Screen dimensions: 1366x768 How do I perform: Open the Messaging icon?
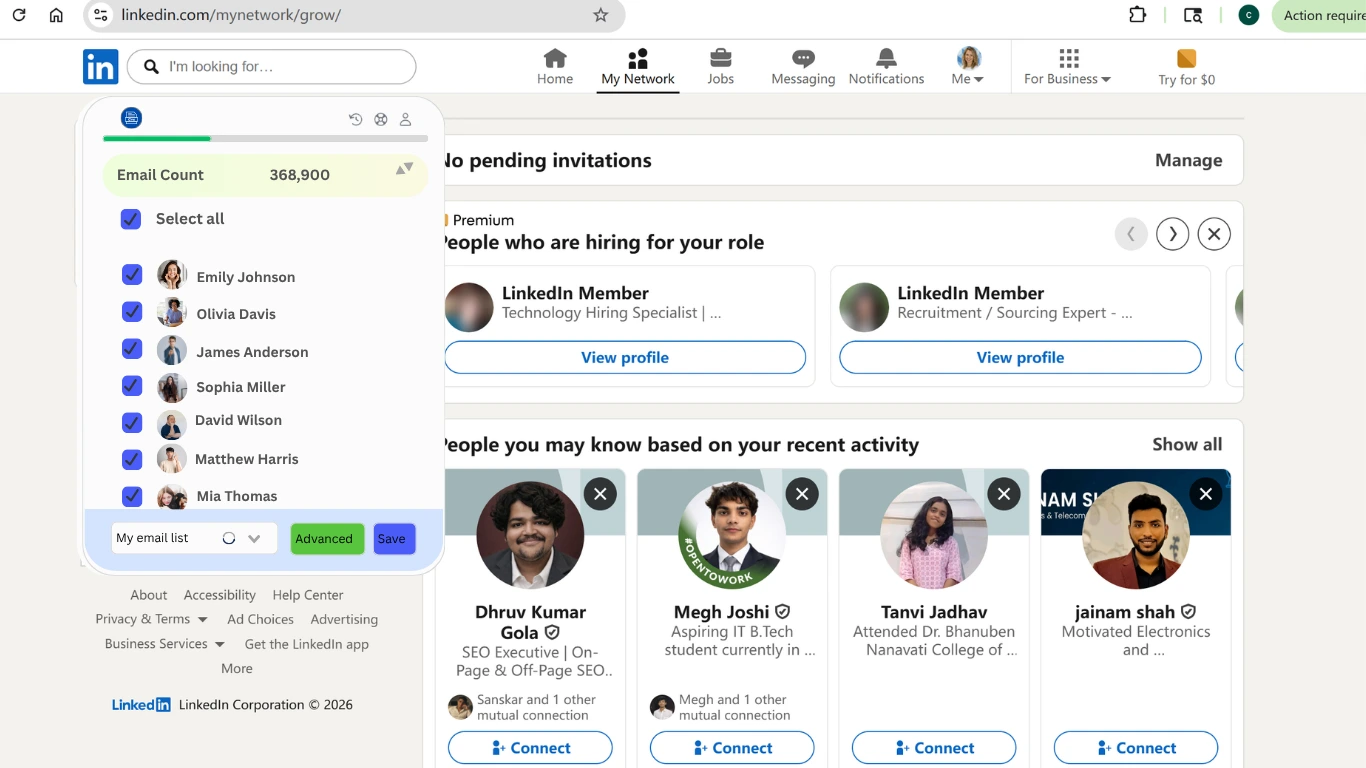pyautogui.click(x=802, y=60)
